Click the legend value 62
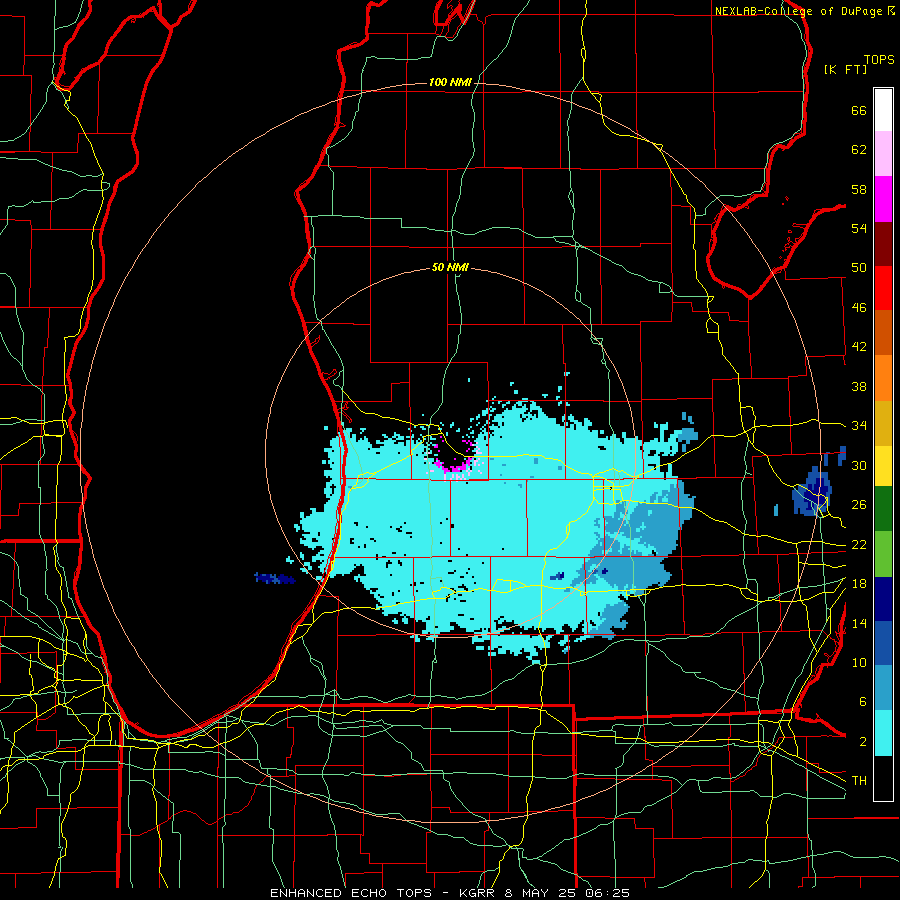 859,150
